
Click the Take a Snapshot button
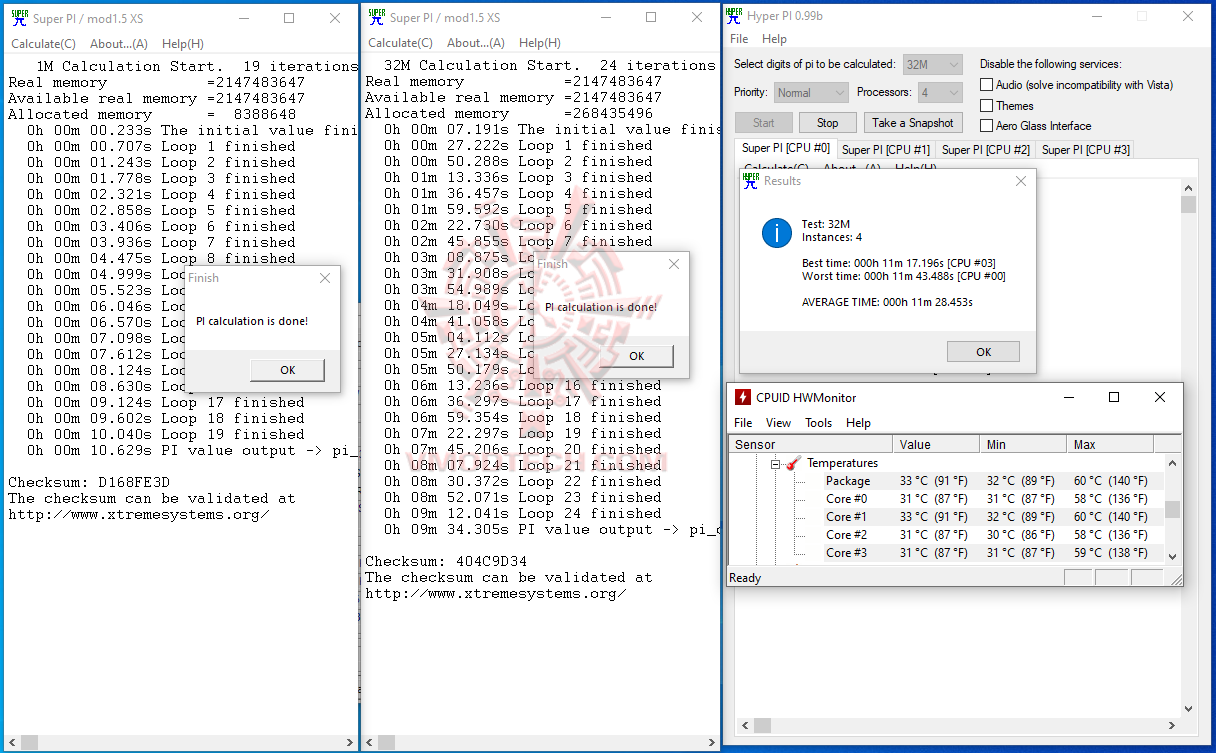point(912,123)
